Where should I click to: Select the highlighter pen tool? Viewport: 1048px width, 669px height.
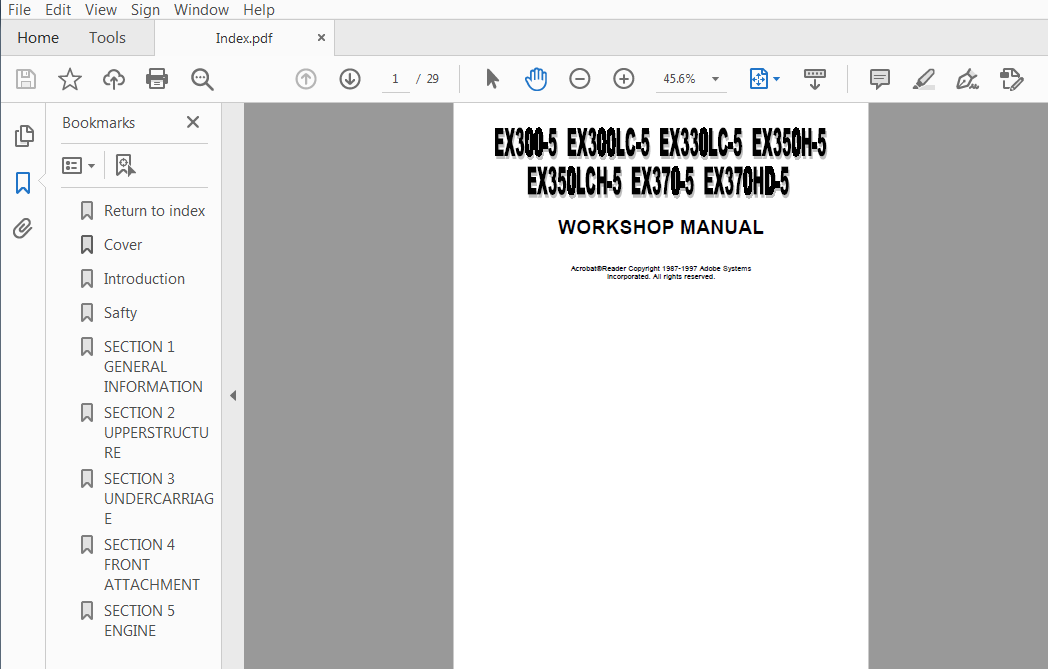tap(924, 79)
